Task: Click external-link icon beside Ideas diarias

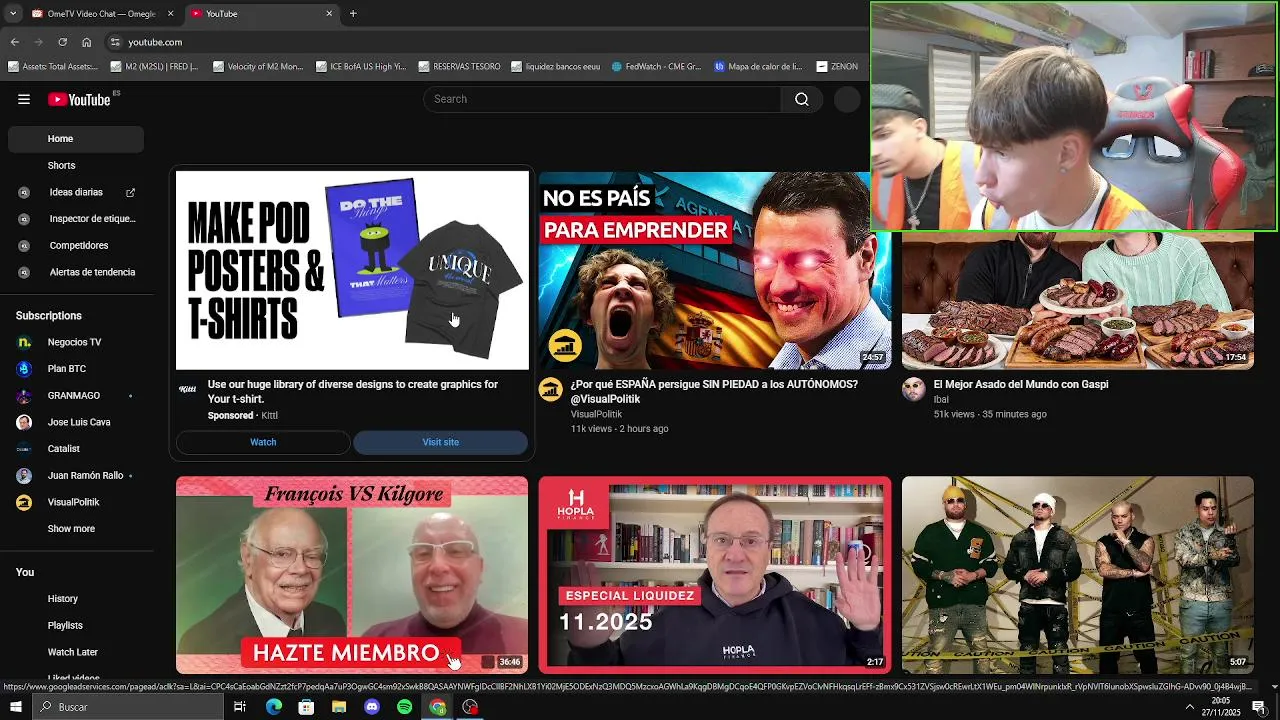Action: (x=130, y=192)
